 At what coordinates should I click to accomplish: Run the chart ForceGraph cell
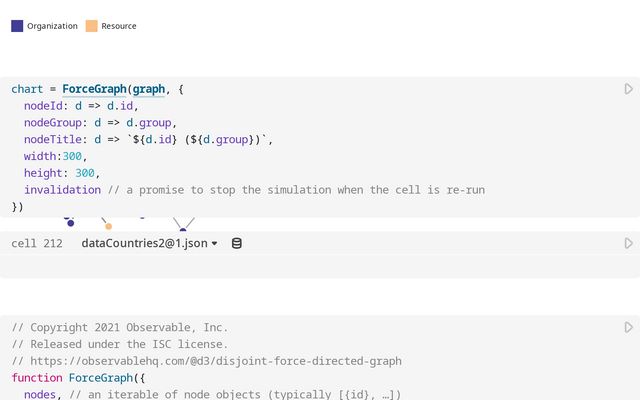point(629,89)
